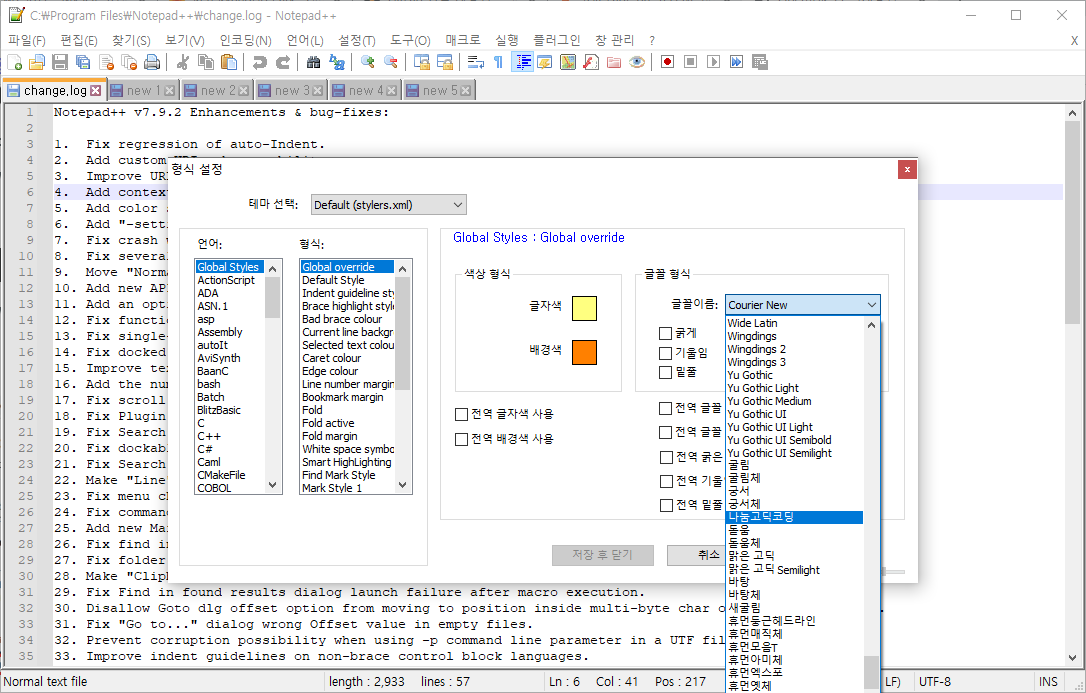Screen dimensions: 1086x693
Task: Pick the yellow 글자색 color swatch
Action: point(584,308)
